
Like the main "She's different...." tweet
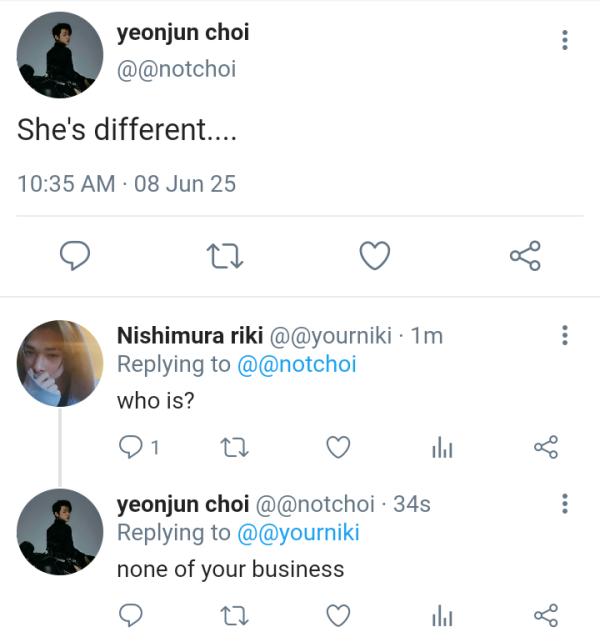pos(374,257)
